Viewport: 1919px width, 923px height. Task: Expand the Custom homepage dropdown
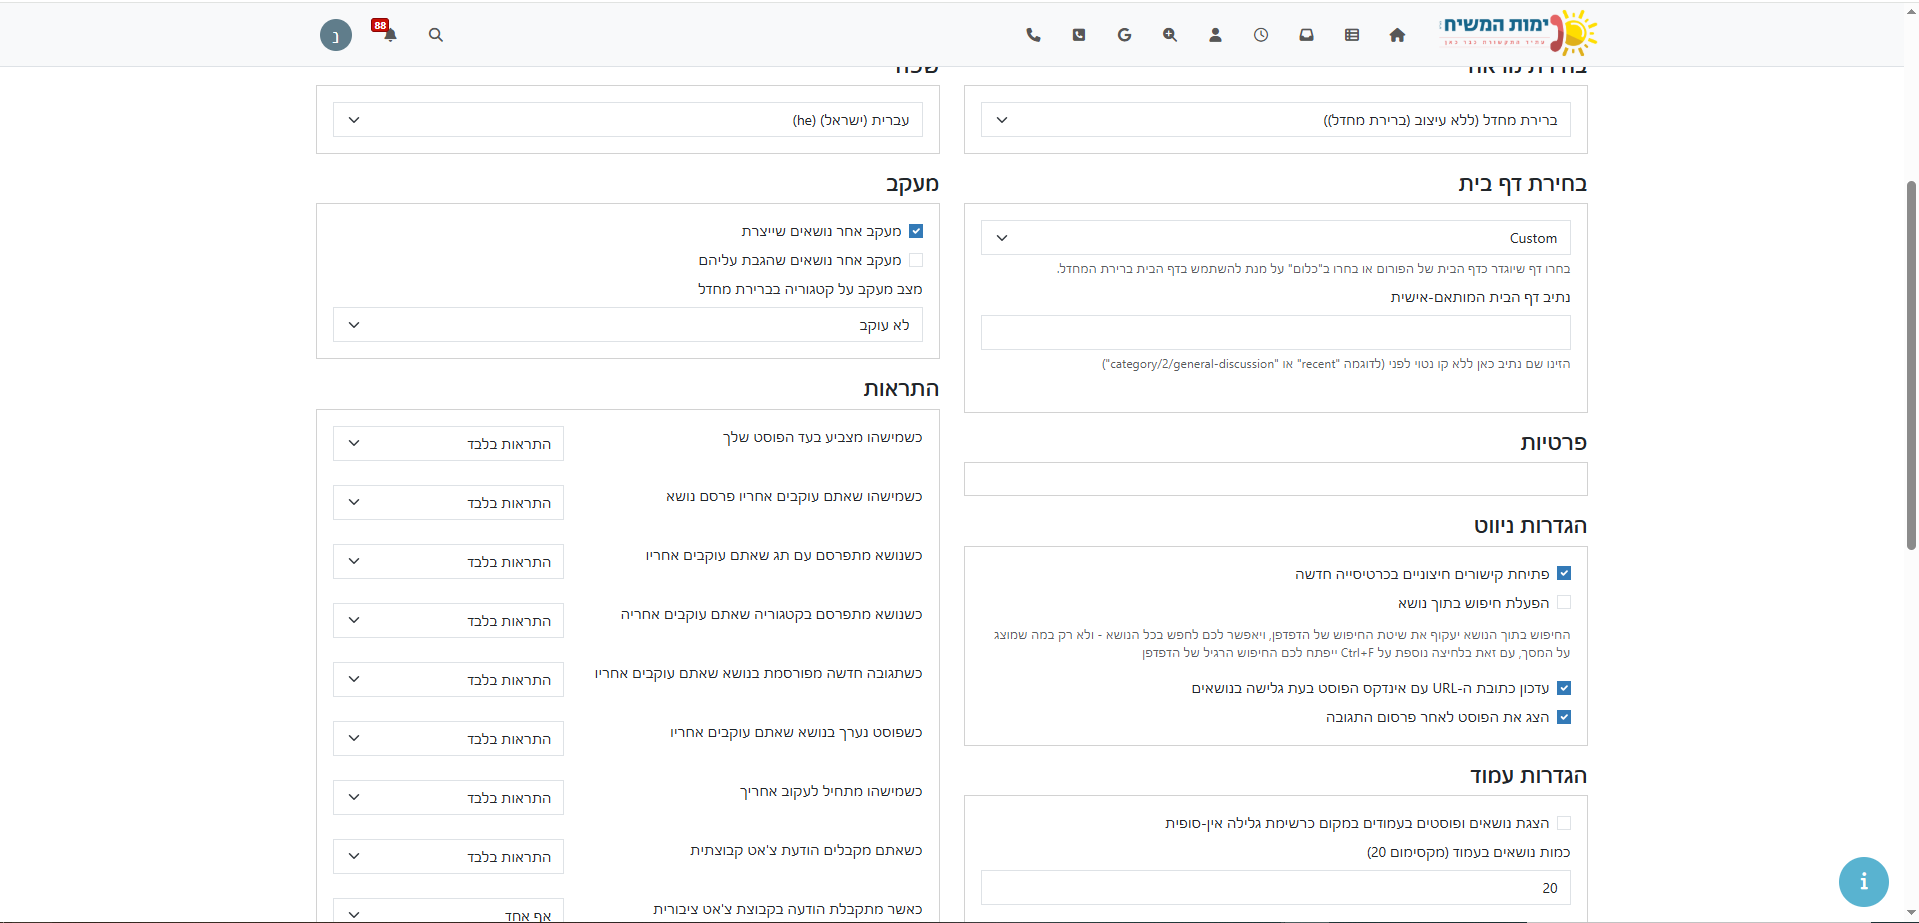click(1275, 238)
